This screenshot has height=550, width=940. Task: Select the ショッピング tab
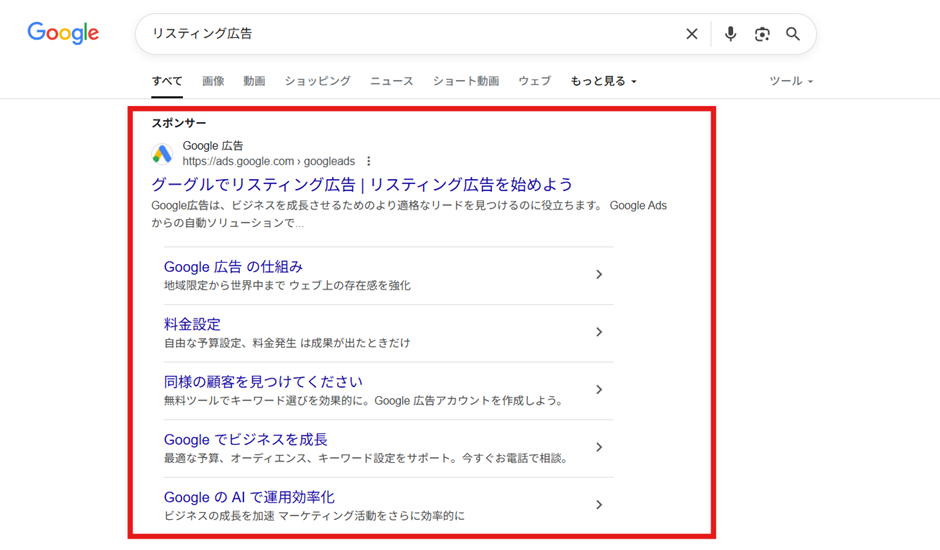pos(317,81)
